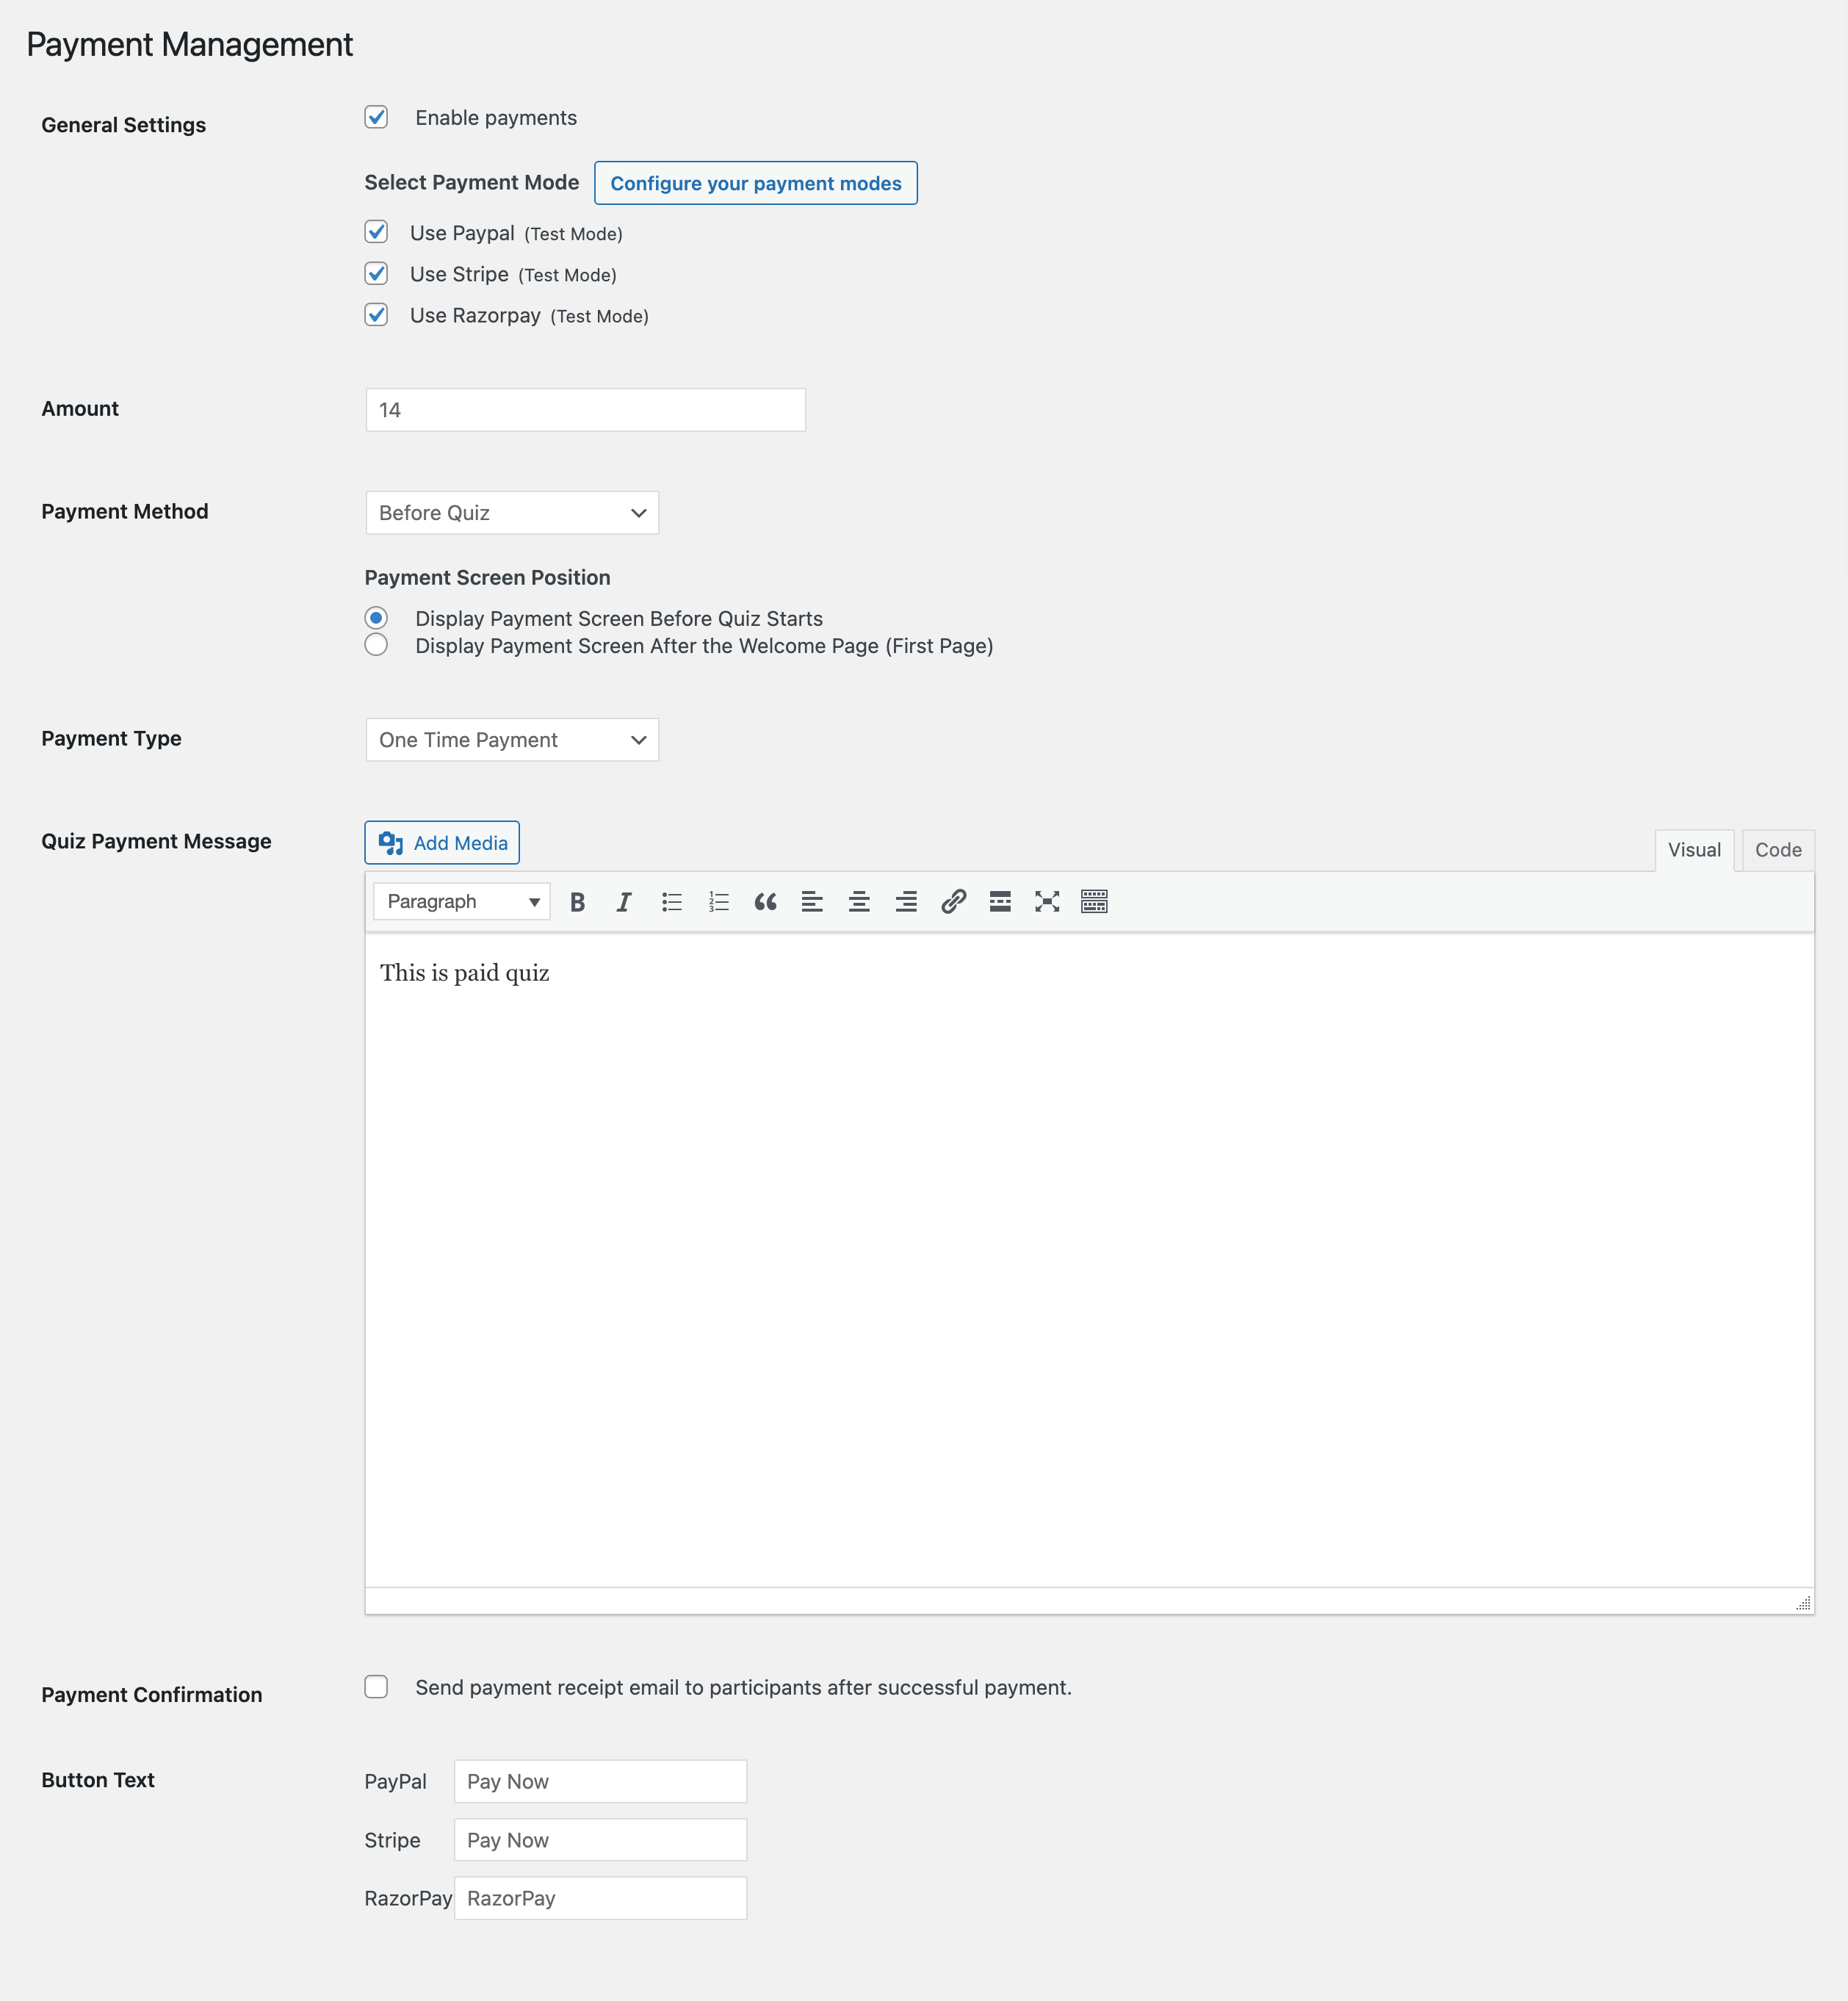Screen dimensions: 1848x2001
Task: Switch to the Visual editor tab
Action: tap(1694, 850)
